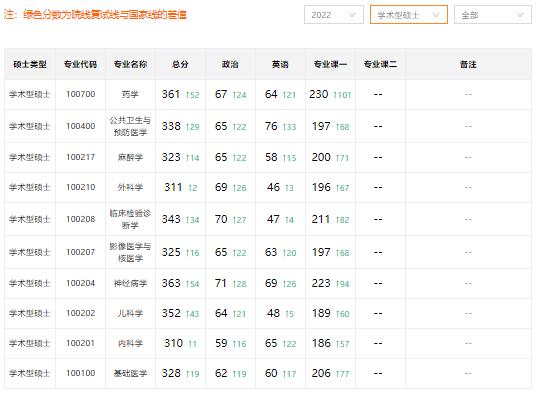Select the orange note about green scores

95,15
